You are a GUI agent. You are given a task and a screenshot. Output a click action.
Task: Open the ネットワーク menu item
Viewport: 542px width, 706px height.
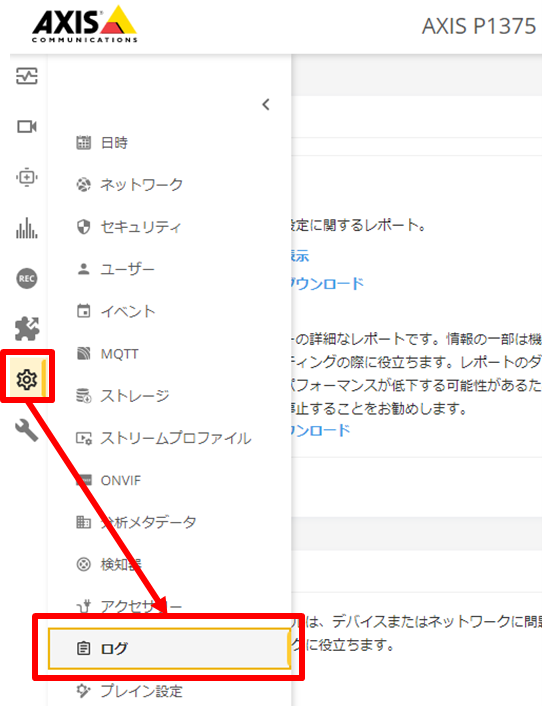click(x=169, y=185)
